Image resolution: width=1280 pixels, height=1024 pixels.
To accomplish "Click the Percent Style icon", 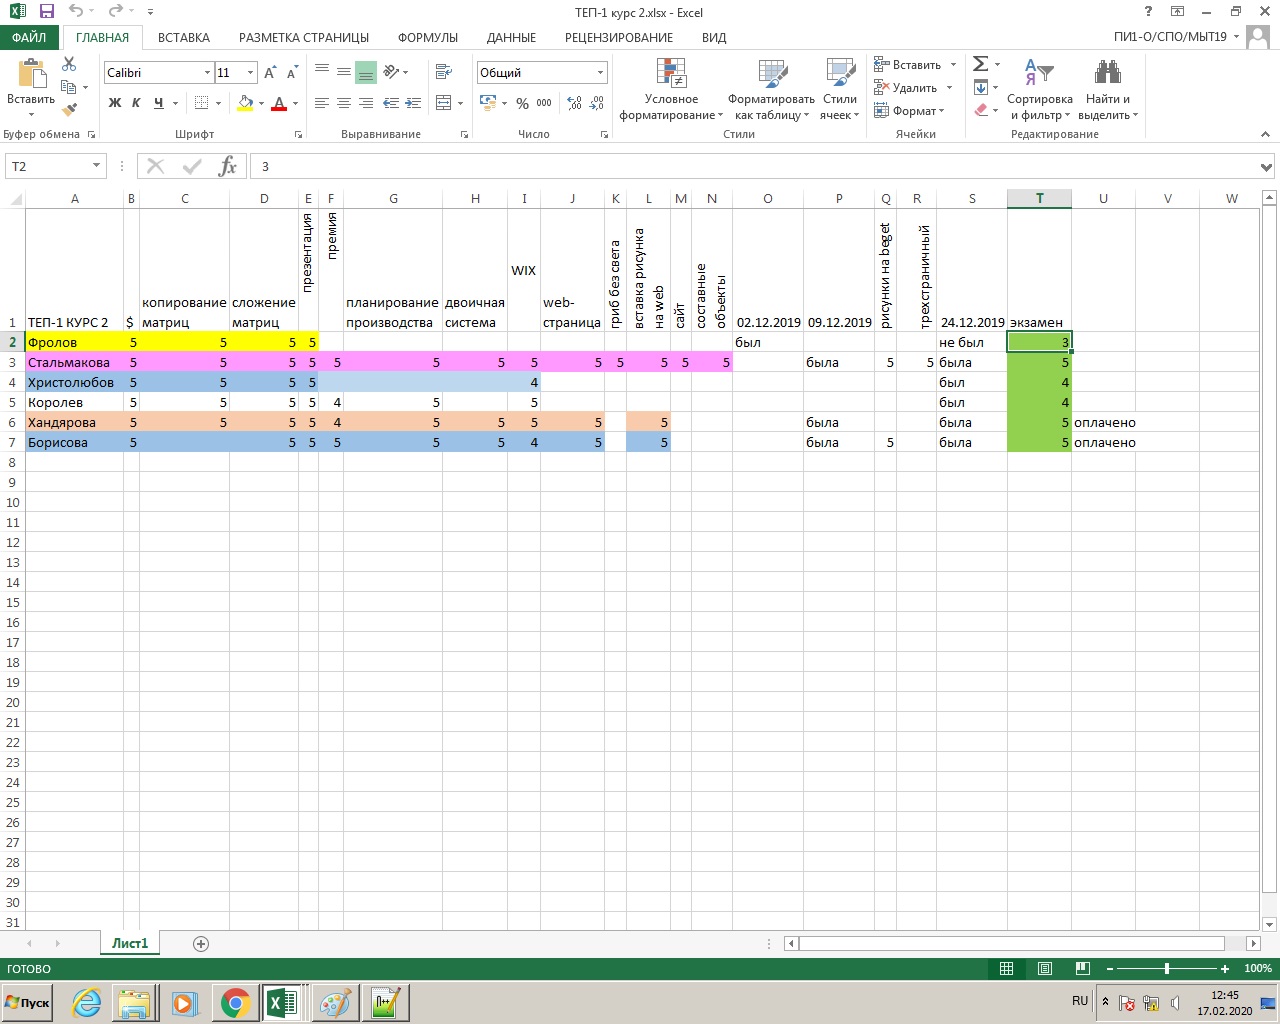I will 522,103.
